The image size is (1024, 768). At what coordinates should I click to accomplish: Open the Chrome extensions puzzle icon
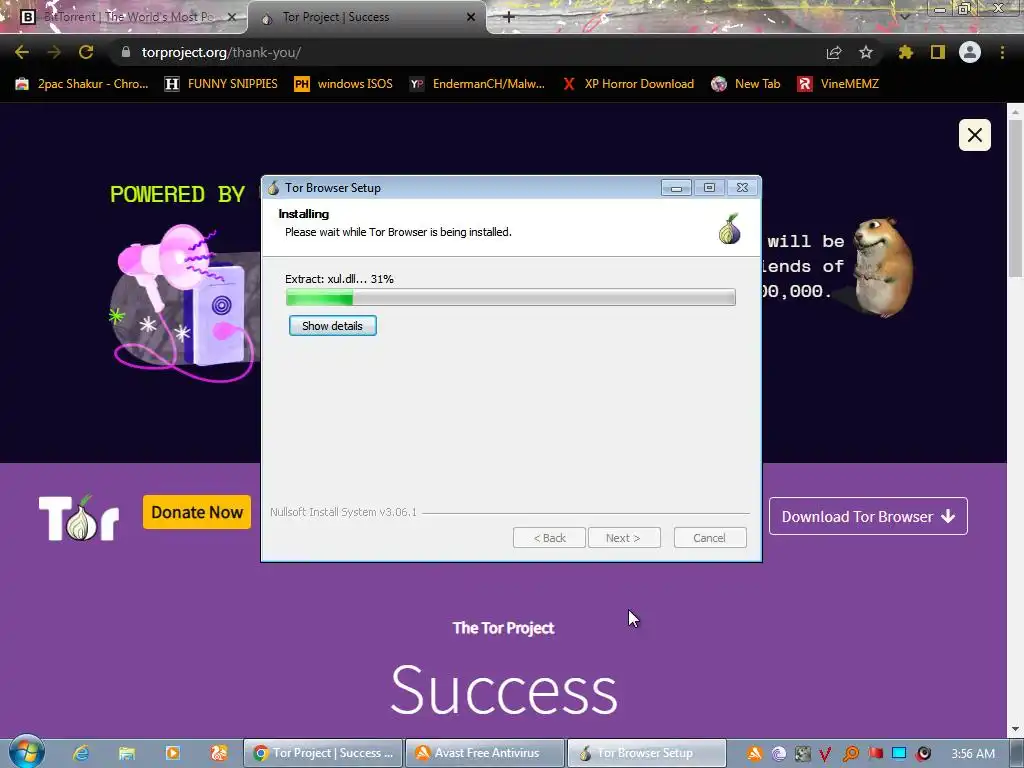pos(906,52)
